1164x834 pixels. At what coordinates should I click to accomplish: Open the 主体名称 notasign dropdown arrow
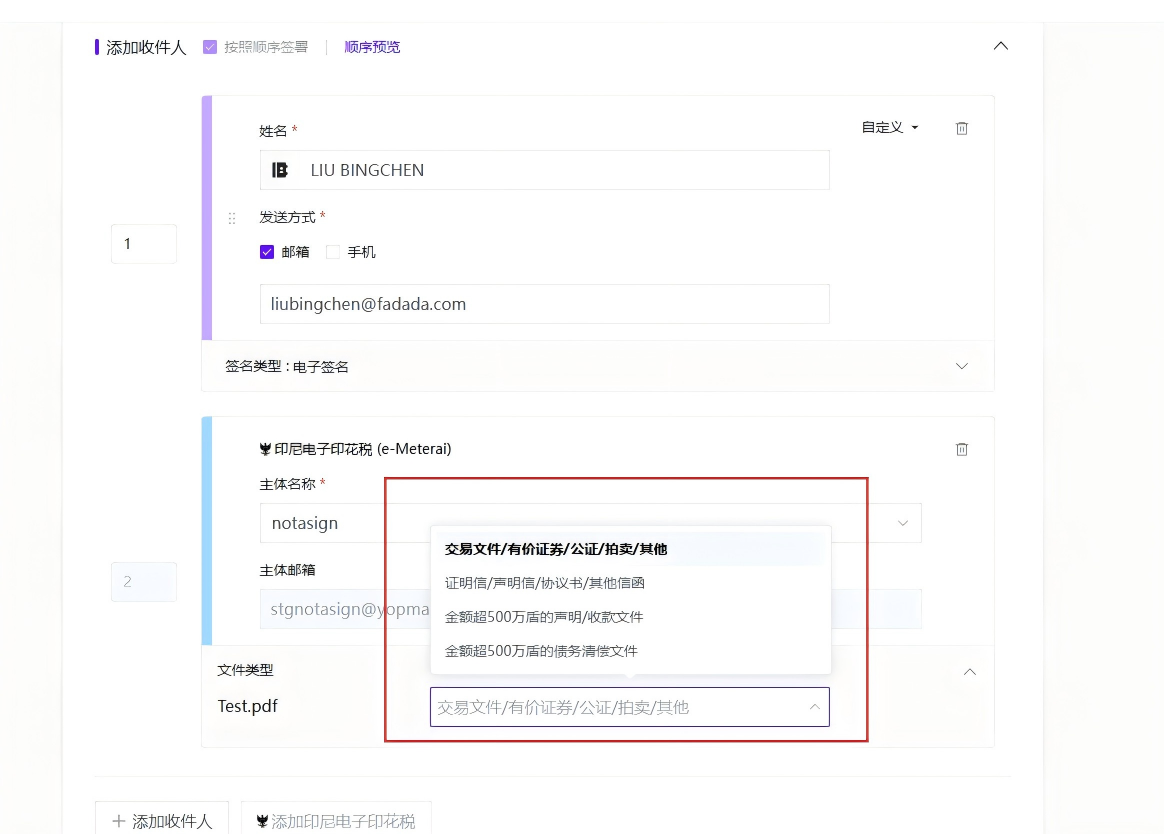click(x=903, y=523)
